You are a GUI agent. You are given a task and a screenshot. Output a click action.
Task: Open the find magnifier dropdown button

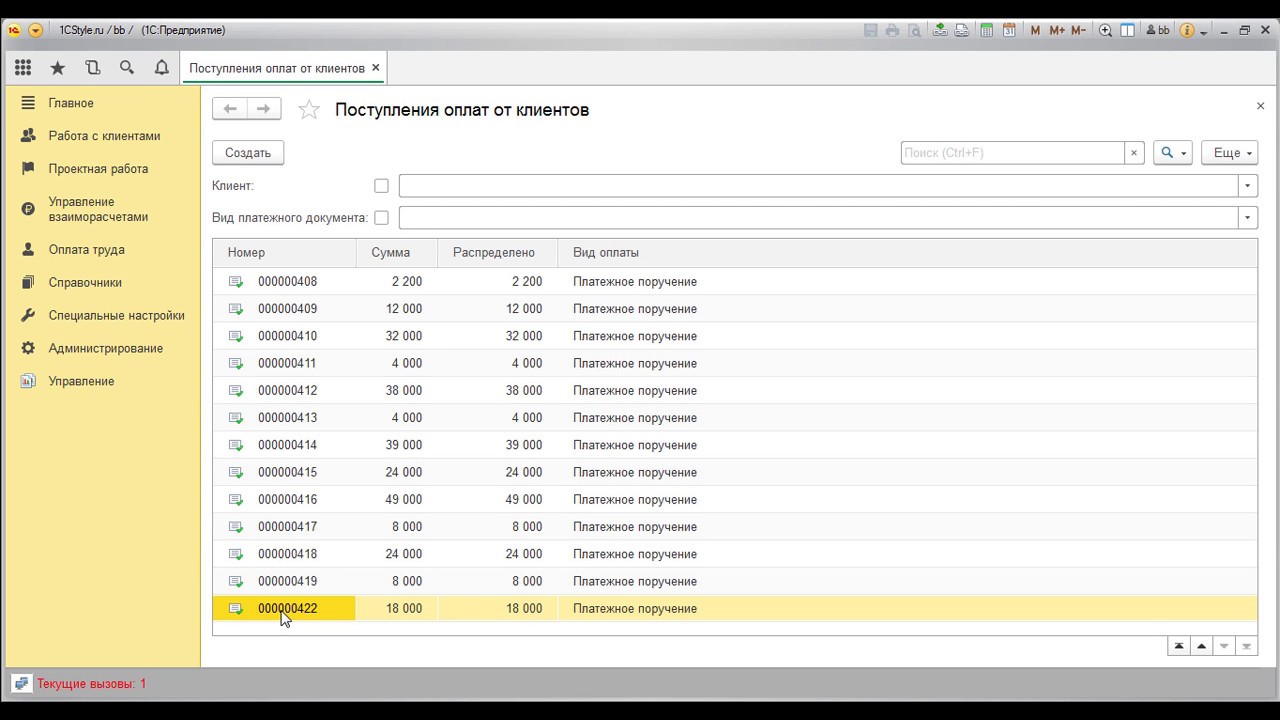pyautogui.click(x=1173, y=153)
